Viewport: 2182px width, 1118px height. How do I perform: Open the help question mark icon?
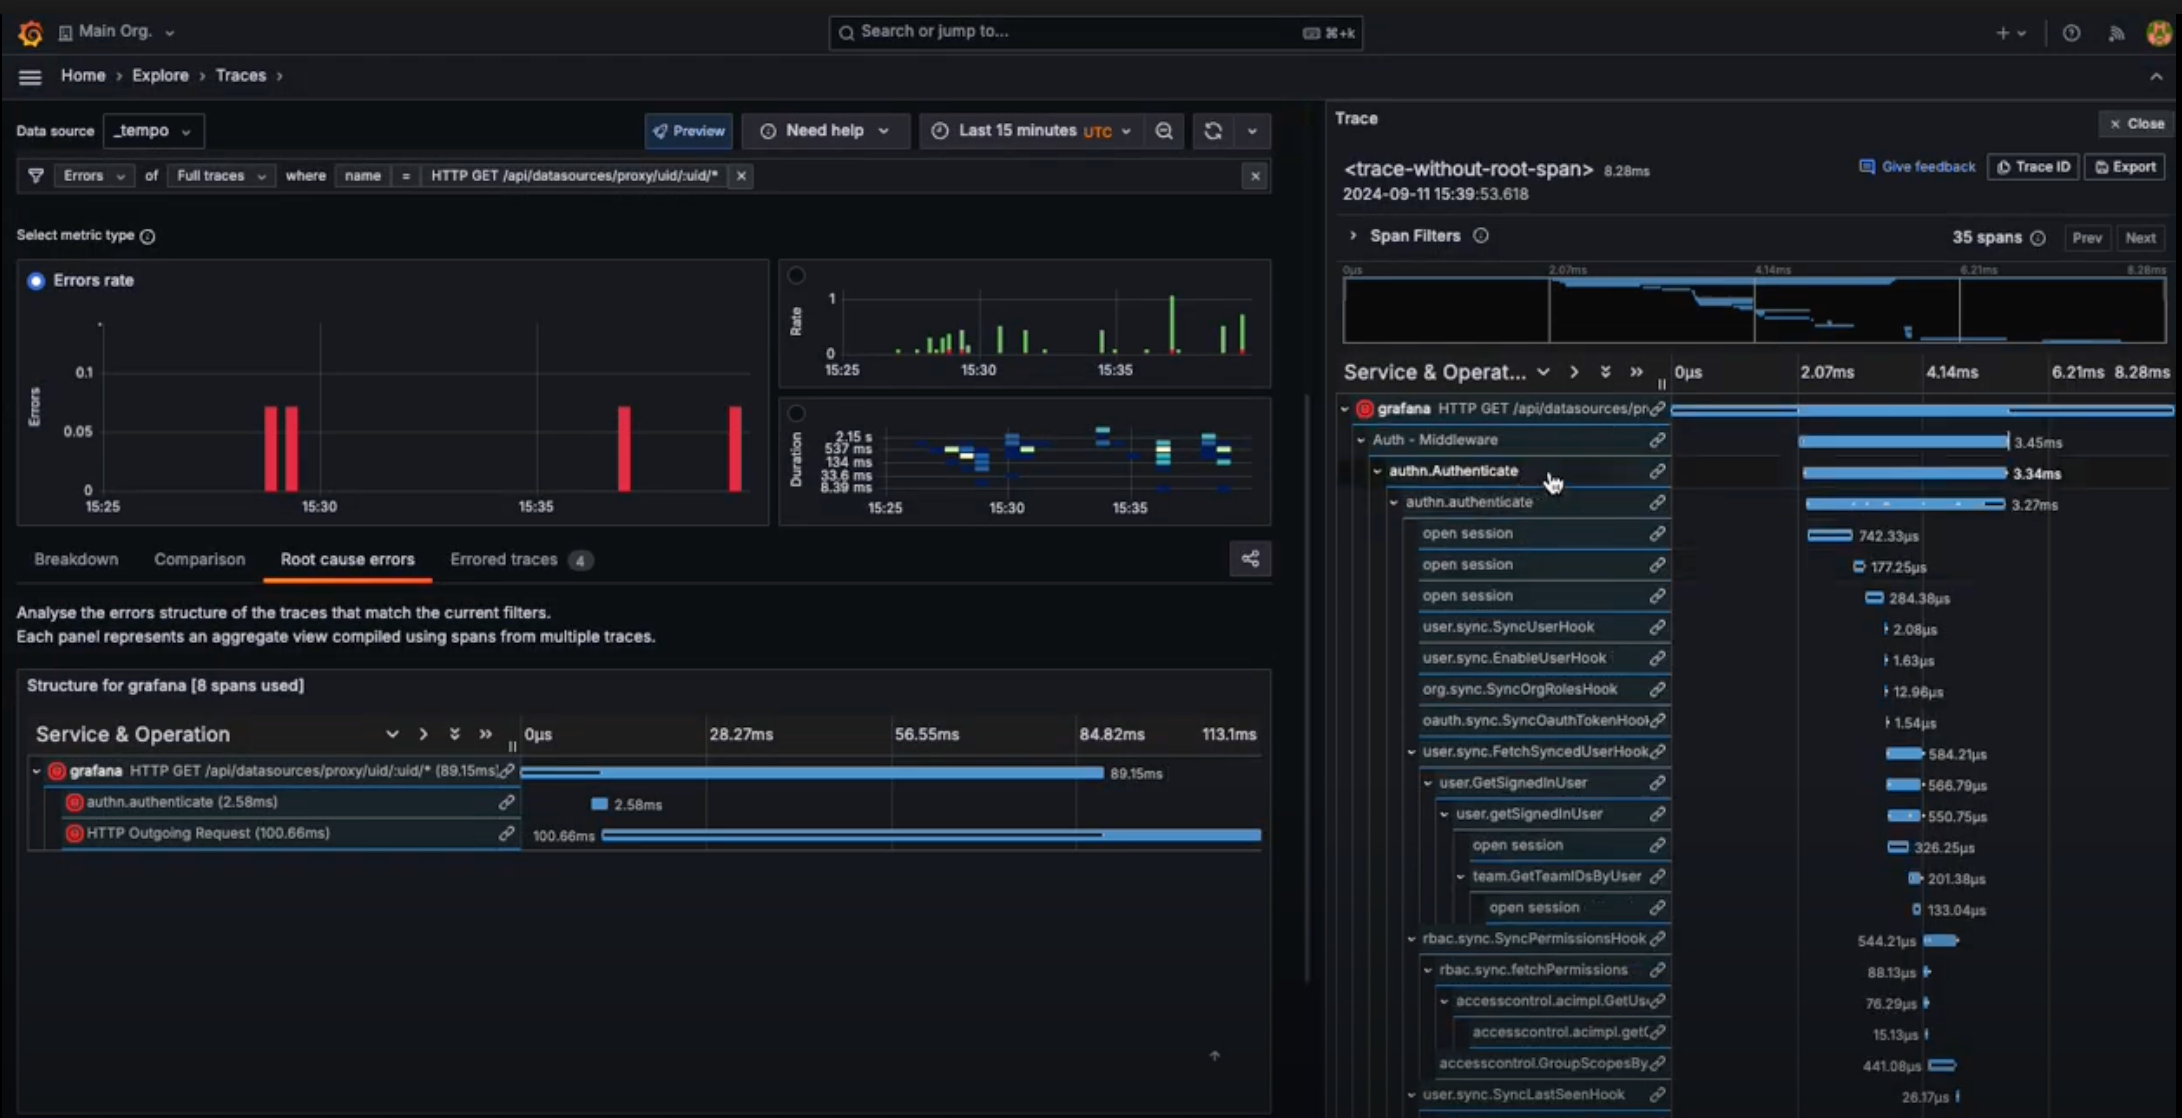(x=2071, y=33)
